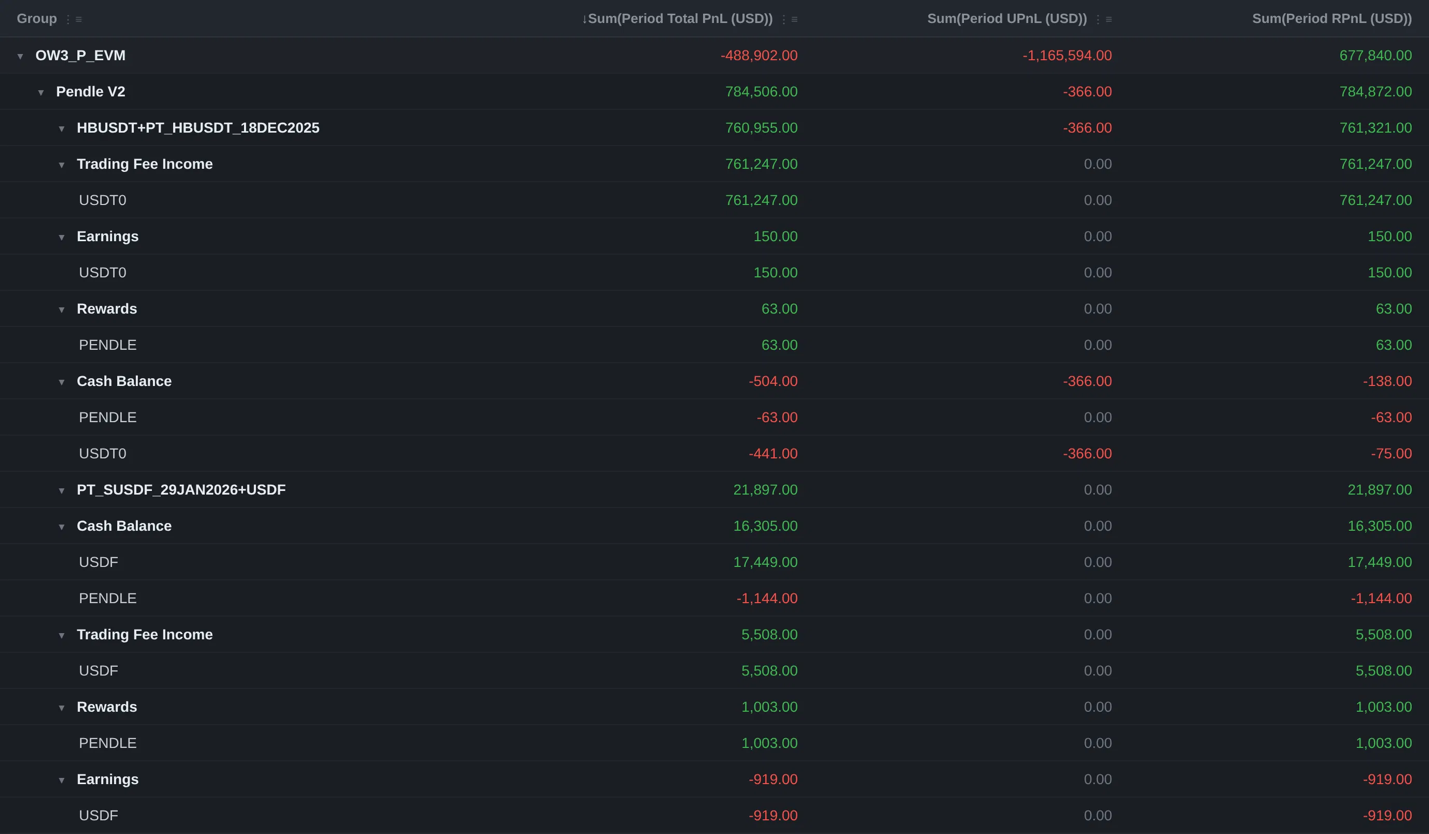The image size is (1429, 834).
Task: Collapse Earnings row totaling -919.00
Action: pos(61,780)
